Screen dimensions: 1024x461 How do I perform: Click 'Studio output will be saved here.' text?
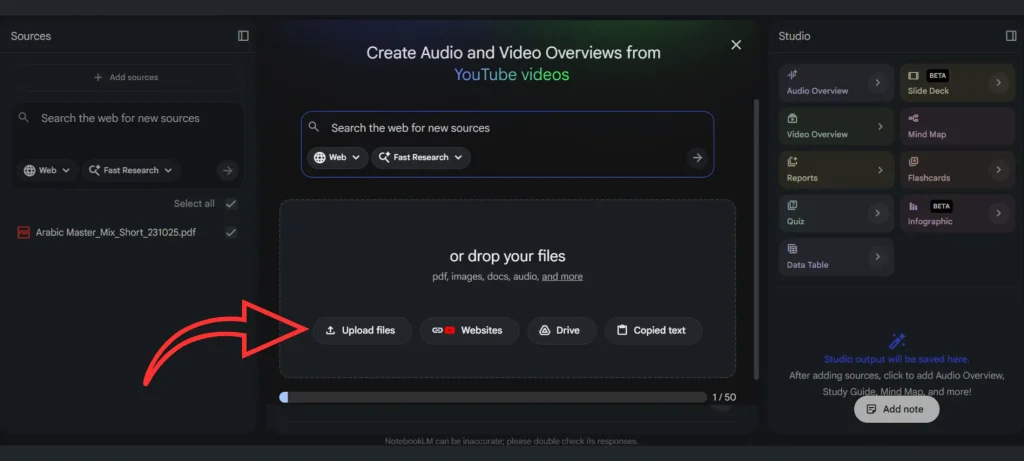tap(897, 359)
